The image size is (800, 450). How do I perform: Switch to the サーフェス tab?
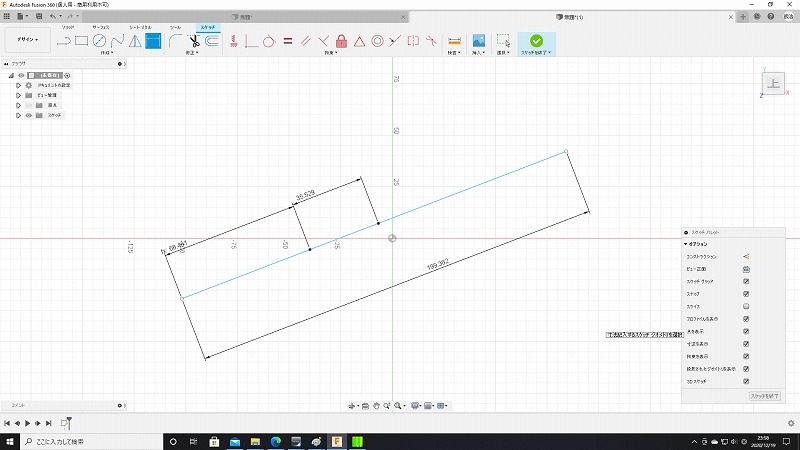(101, 27)
